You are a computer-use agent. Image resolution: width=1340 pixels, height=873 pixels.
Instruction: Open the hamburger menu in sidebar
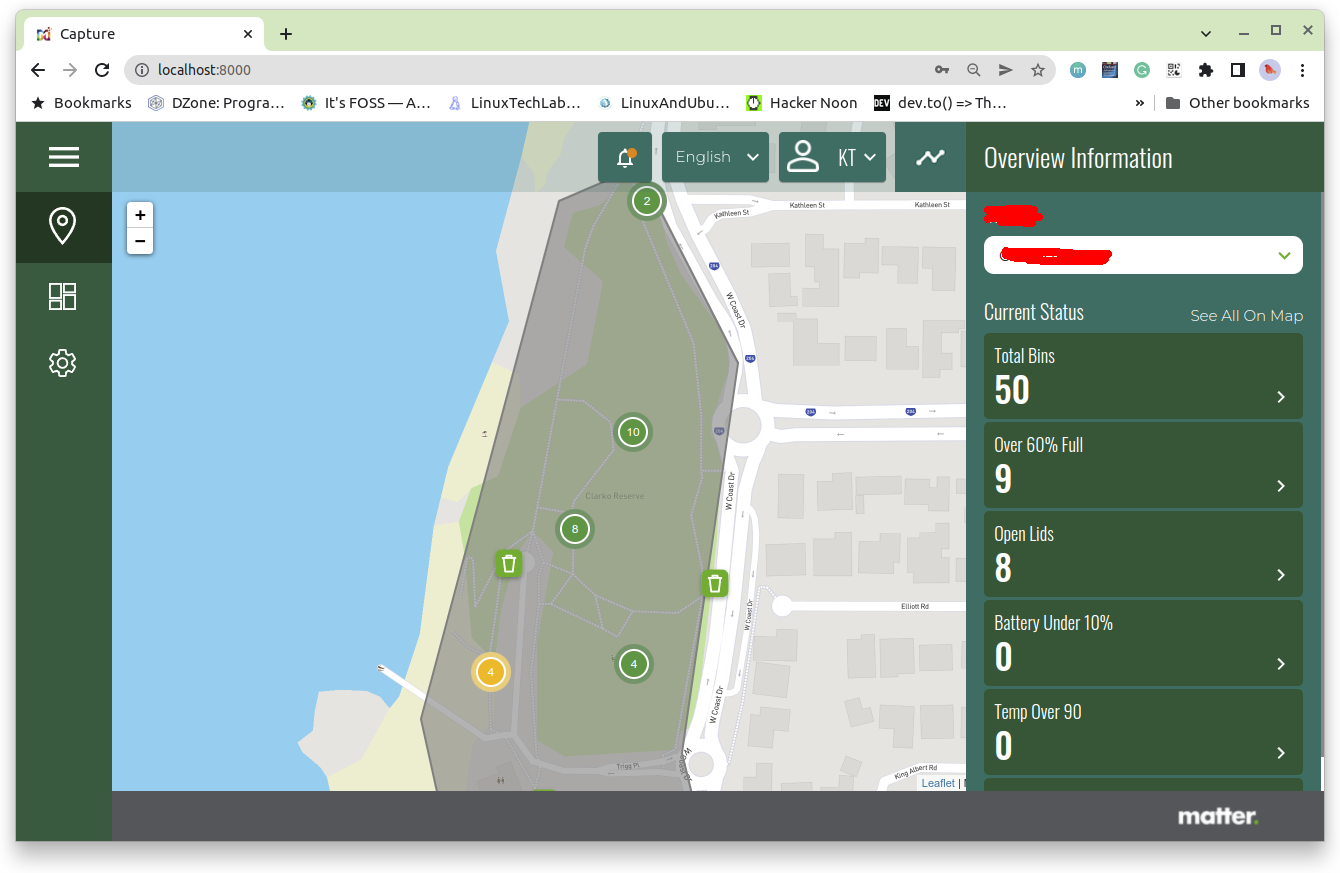coord(63,157)
